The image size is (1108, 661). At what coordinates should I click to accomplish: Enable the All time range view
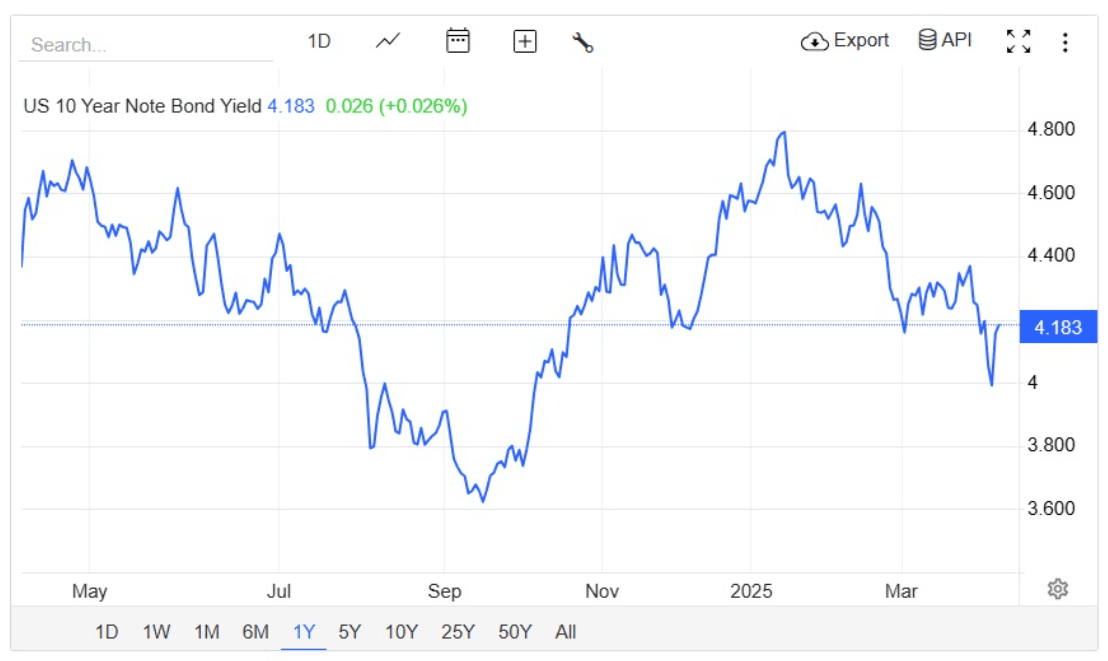click(565, 632)
